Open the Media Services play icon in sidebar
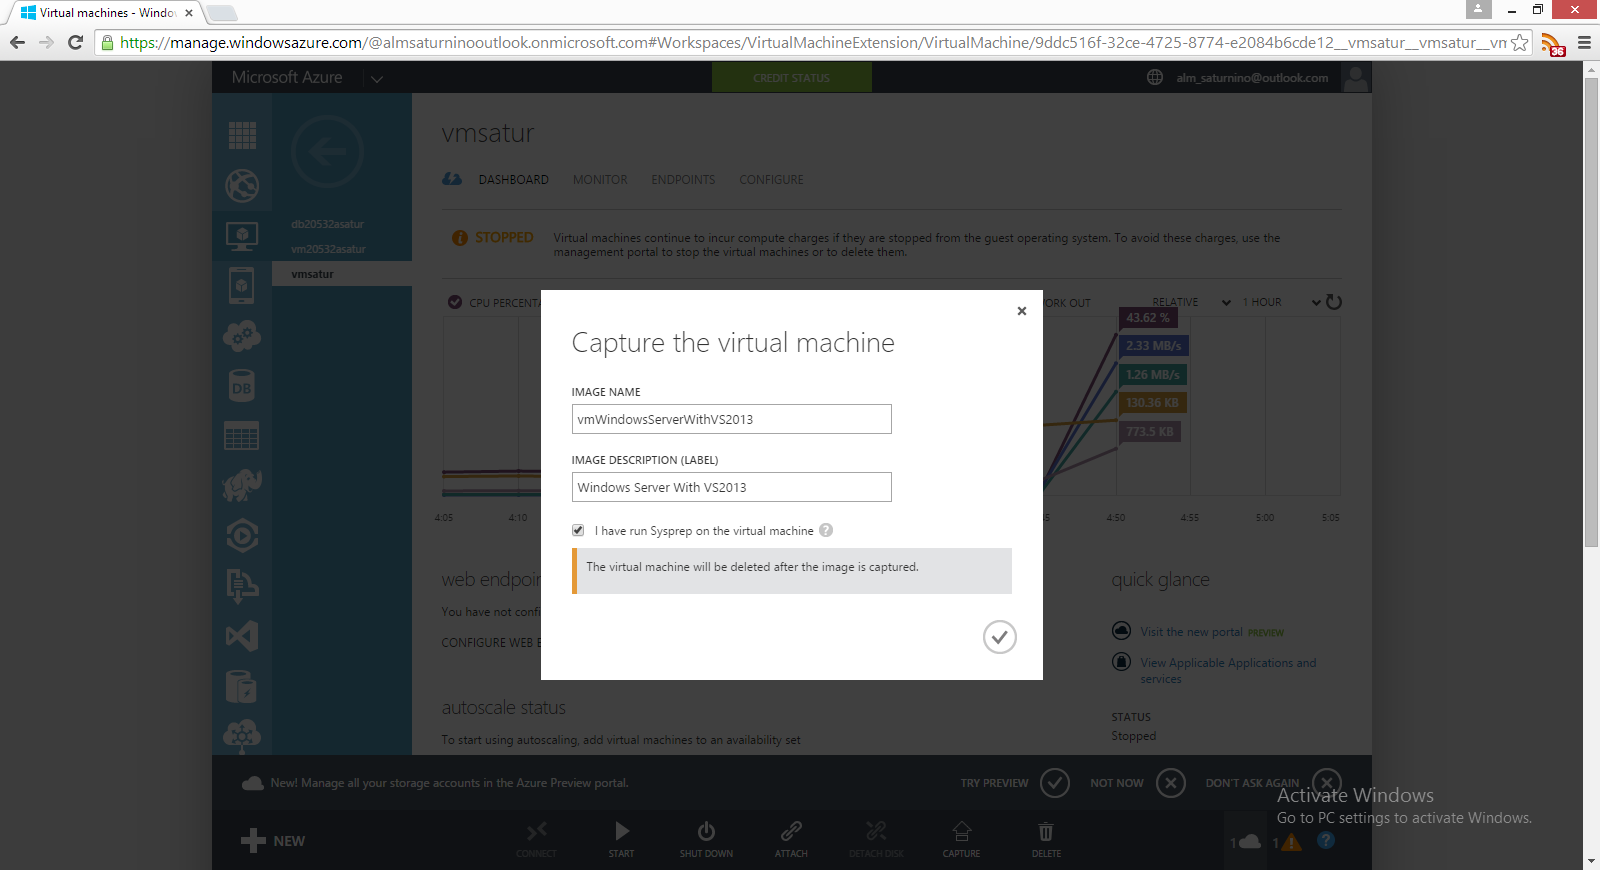The width and height of the screenshot is (1600, 870). pos(242,536)
